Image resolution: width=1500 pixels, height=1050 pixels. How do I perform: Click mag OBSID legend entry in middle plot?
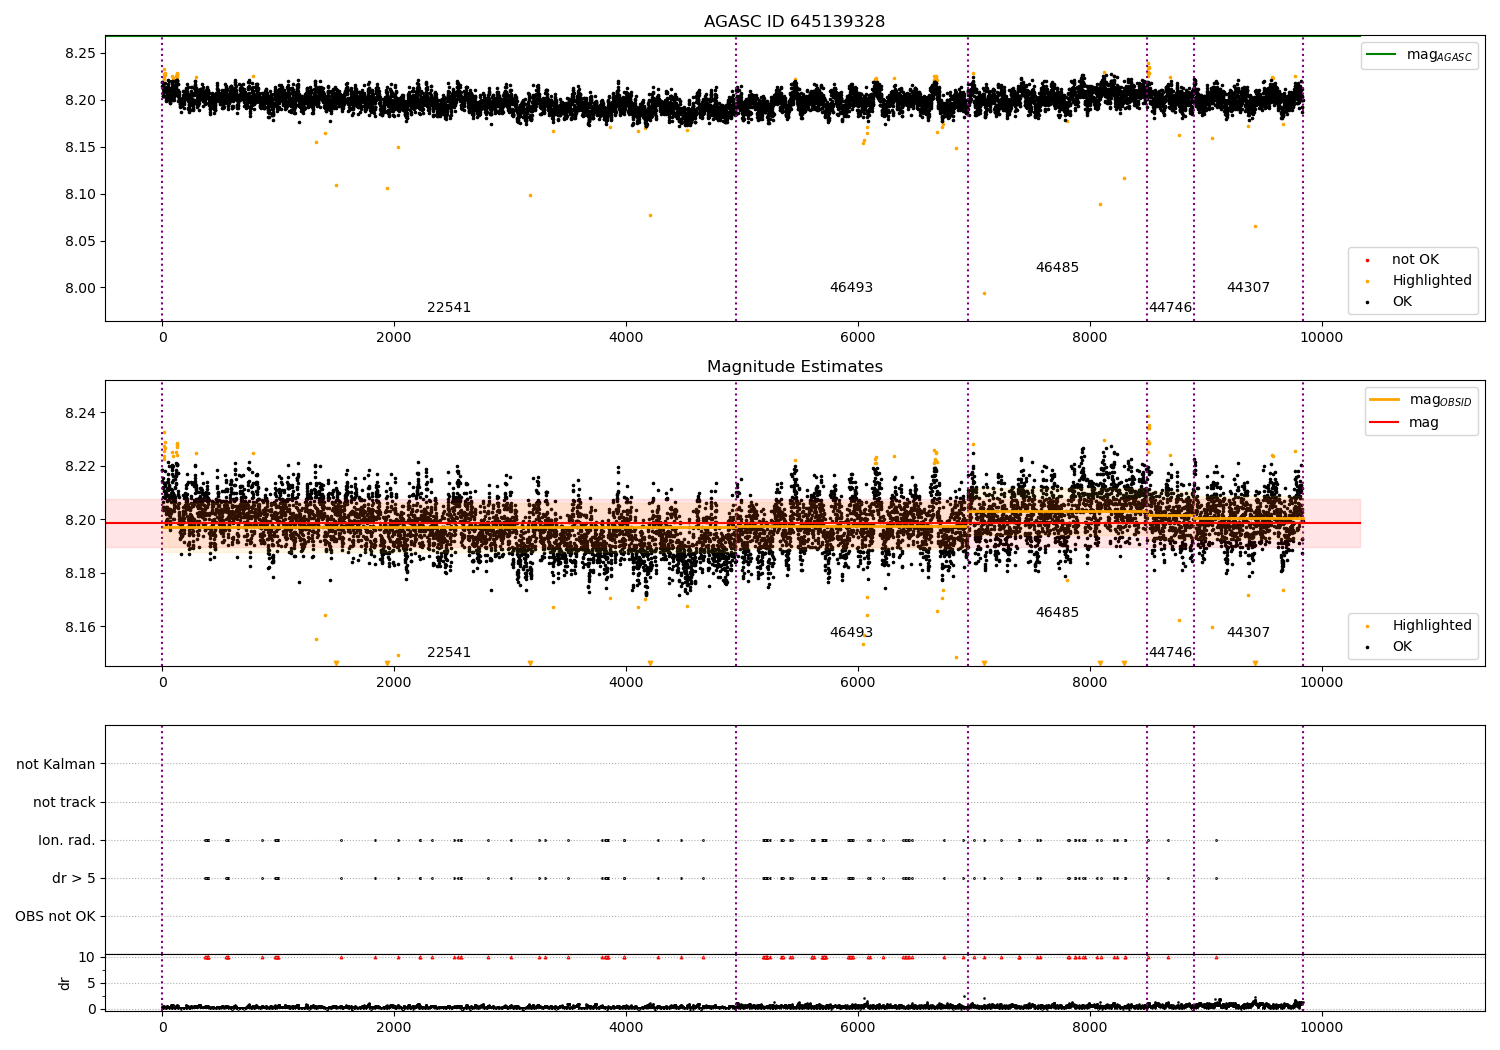1421,400
